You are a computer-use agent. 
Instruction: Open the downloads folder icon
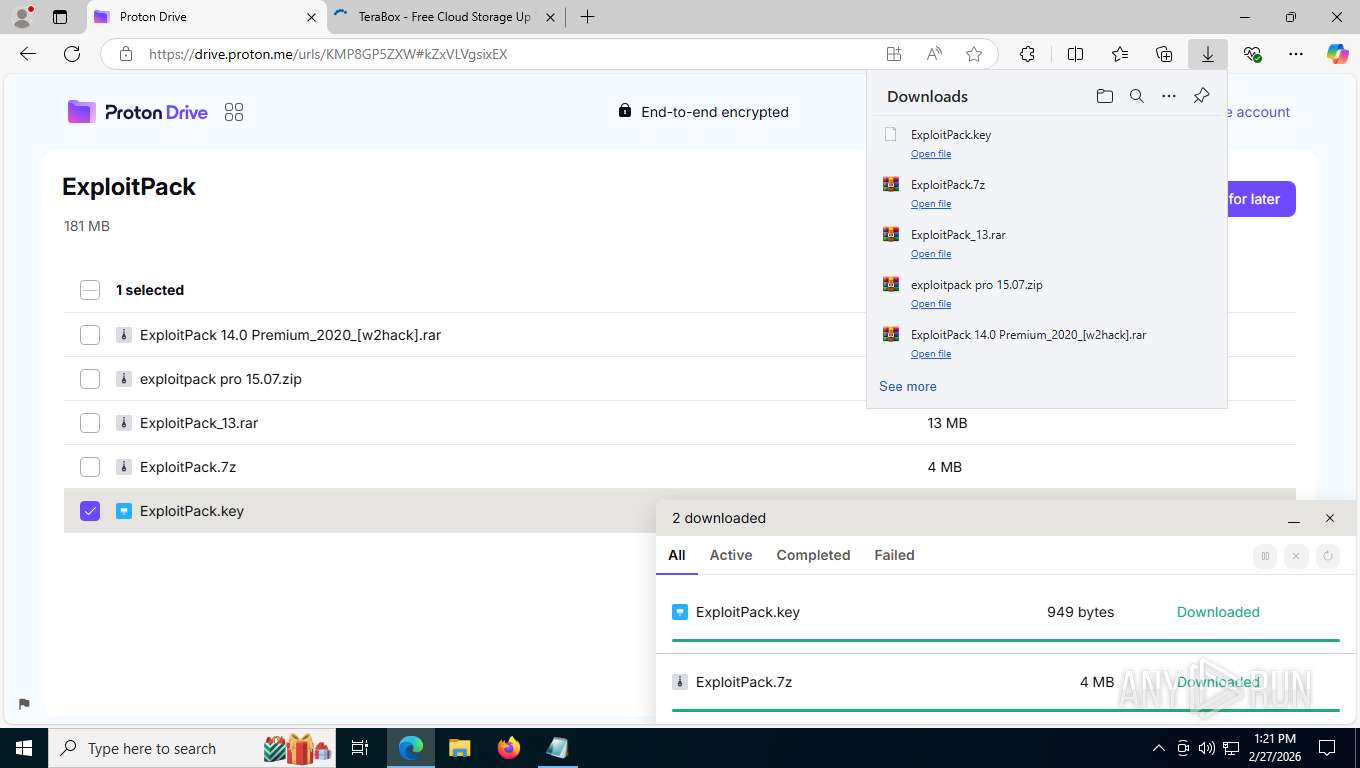click(x=1104, y=96)
